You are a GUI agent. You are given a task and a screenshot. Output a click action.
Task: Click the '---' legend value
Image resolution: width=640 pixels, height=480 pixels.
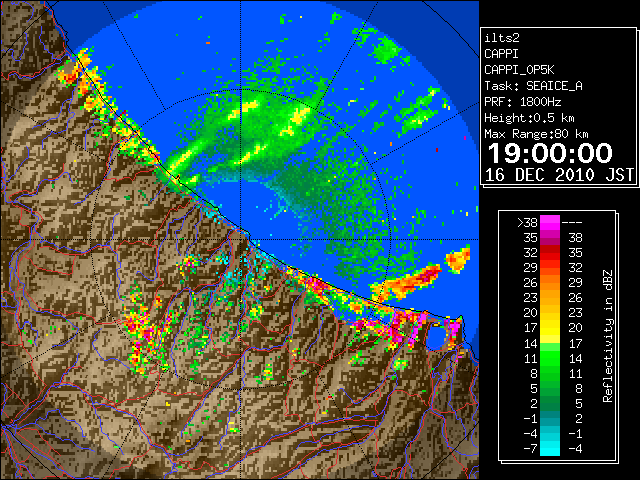[572, 223]
